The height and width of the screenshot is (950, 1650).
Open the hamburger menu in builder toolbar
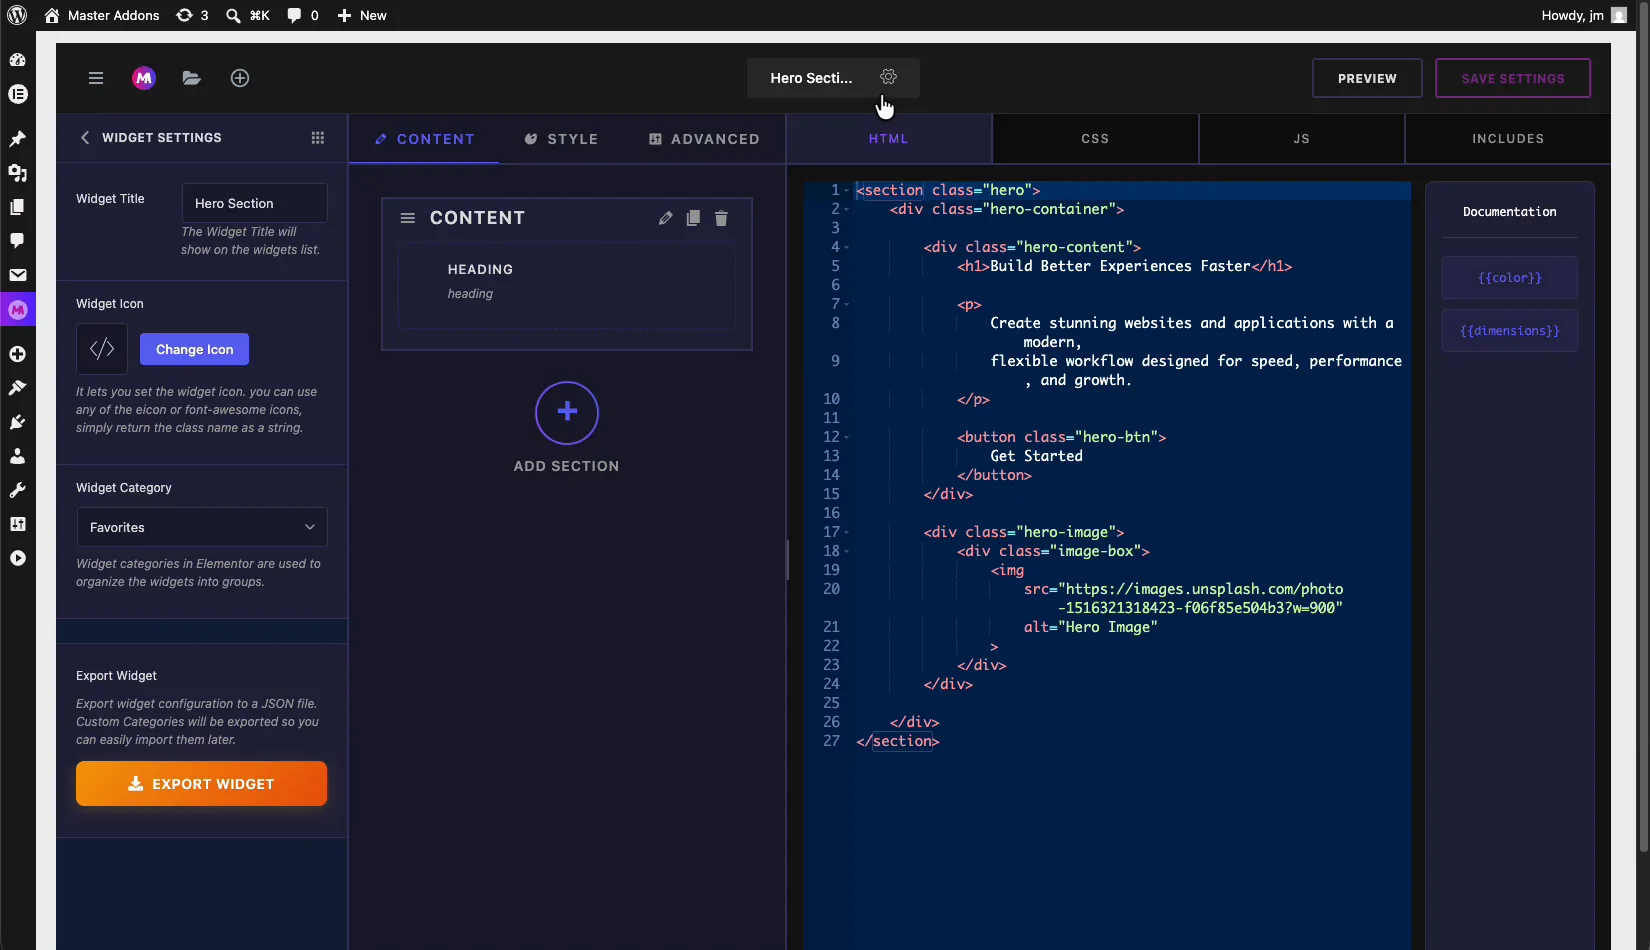(96, 78)
